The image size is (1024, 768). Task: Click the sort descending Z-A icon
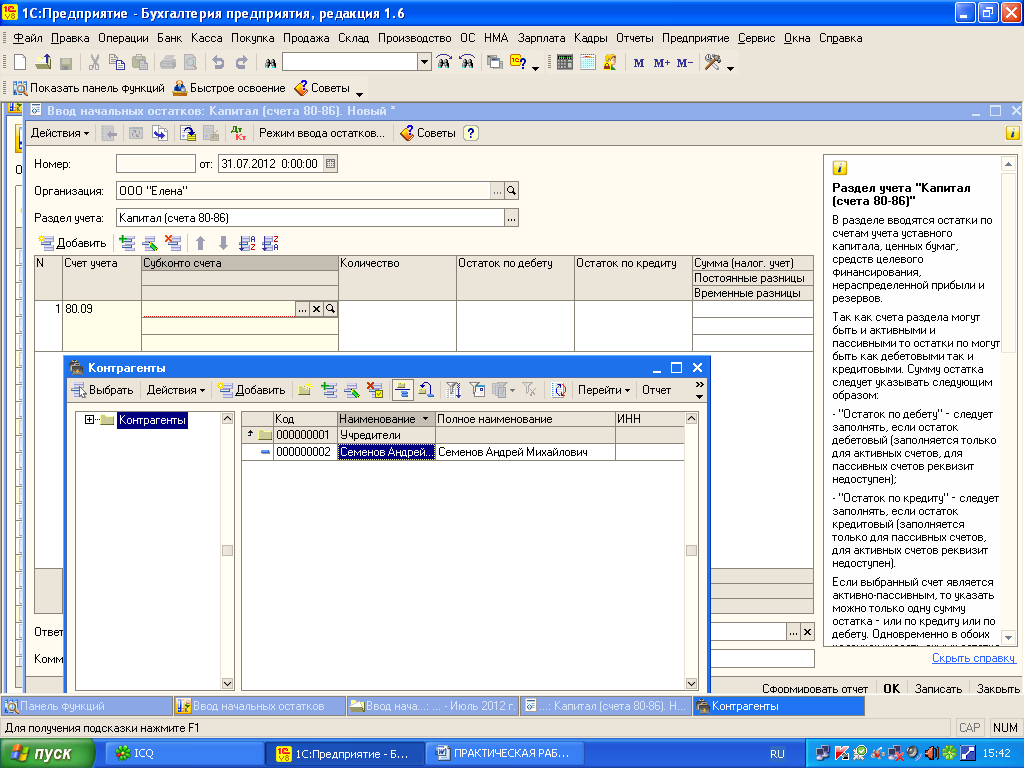(270, 243)
